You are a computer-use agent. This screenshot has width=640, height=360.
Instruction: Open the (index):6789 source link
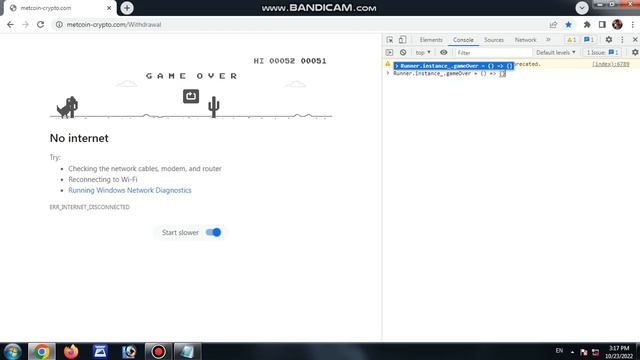click(611, 64)
